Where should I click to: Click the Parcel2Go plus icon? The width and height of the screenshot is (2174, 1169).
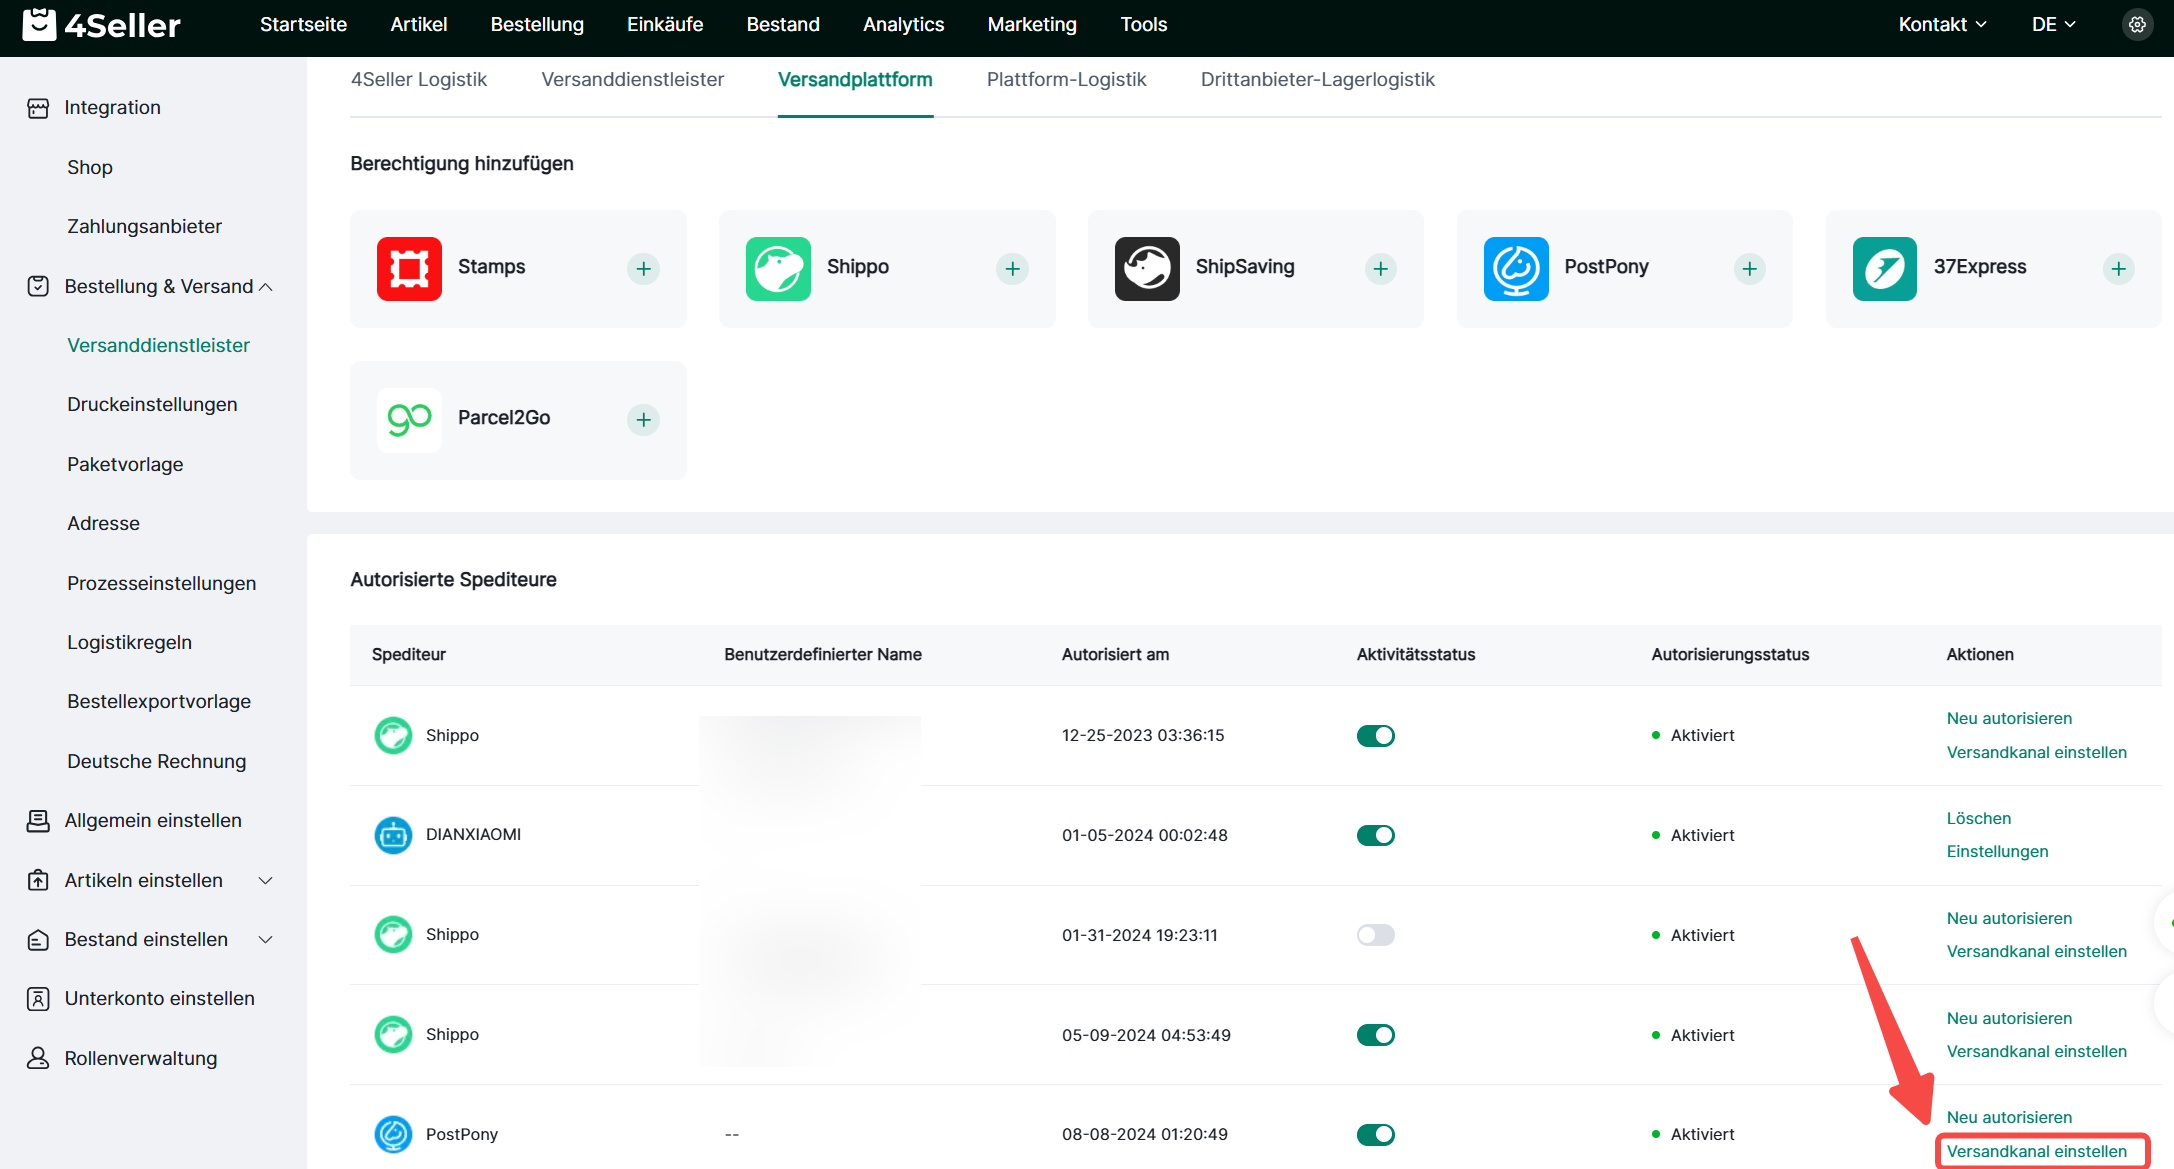point(643,419)
